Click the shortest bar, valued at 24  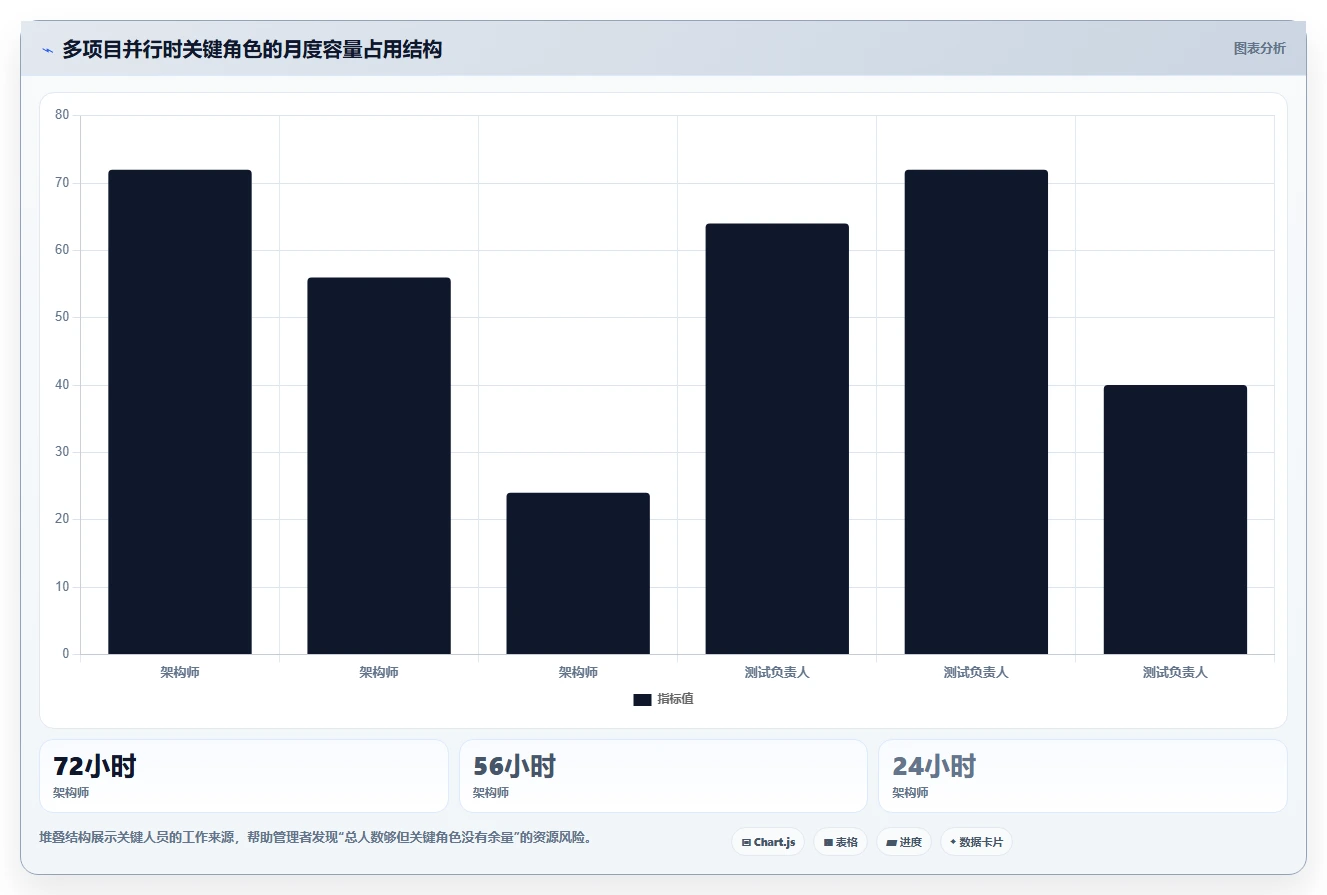(x=578, y=574)
